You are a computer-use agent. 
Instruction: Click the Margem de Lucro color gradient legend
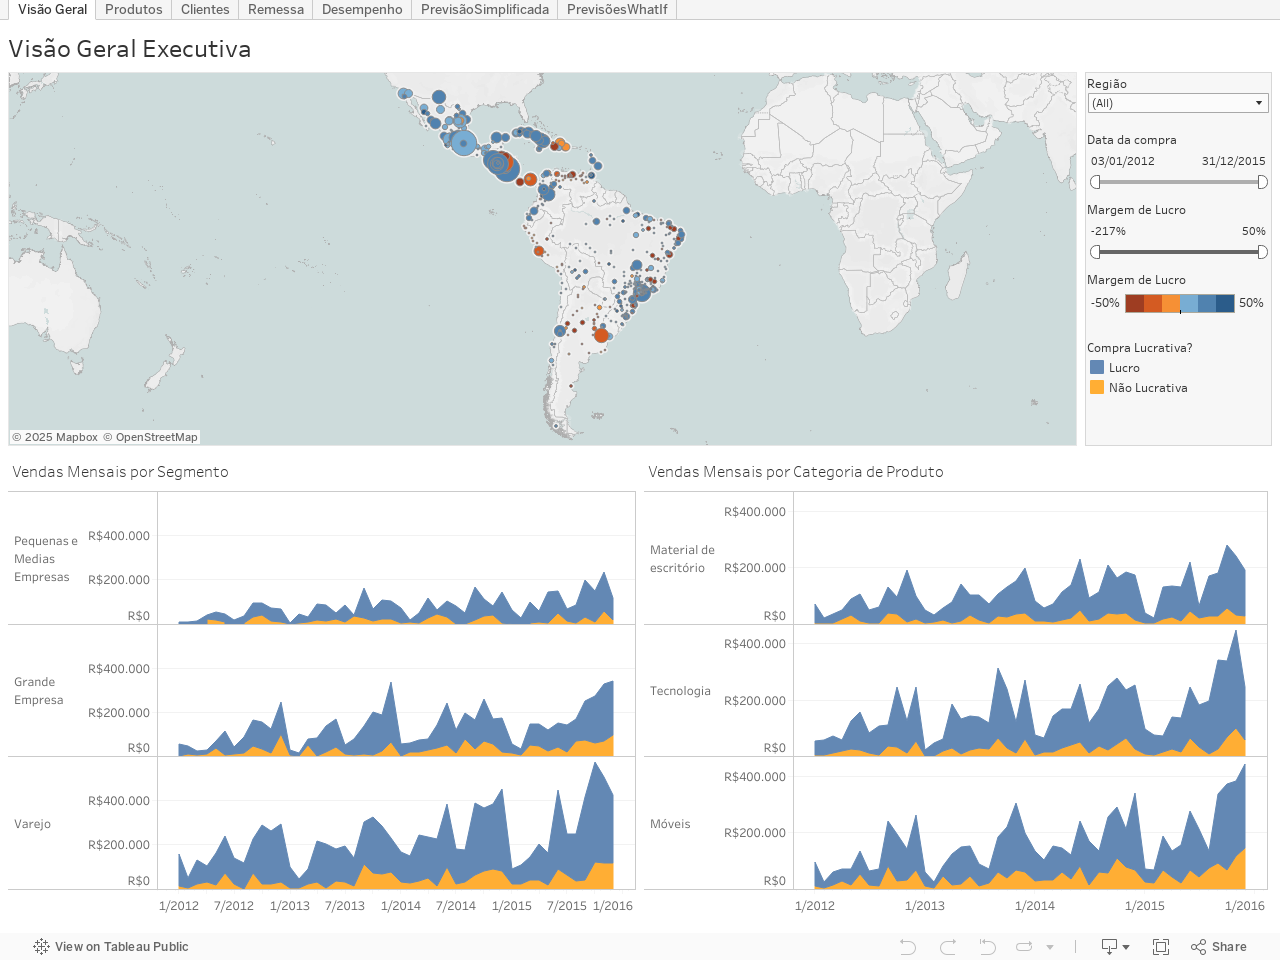pos(1179,303)
